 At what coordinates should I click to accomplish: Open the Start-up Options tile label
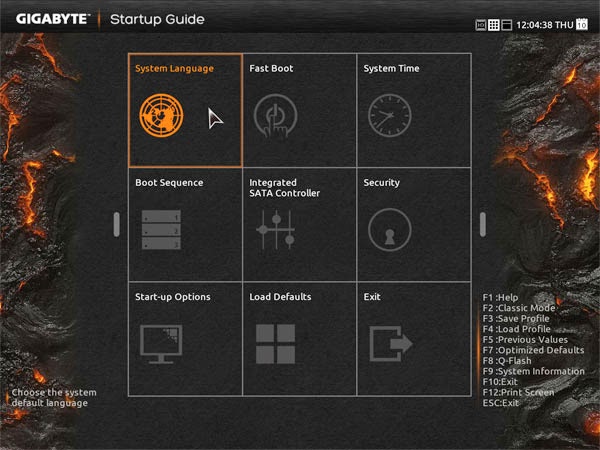click(x=173, y=297)
